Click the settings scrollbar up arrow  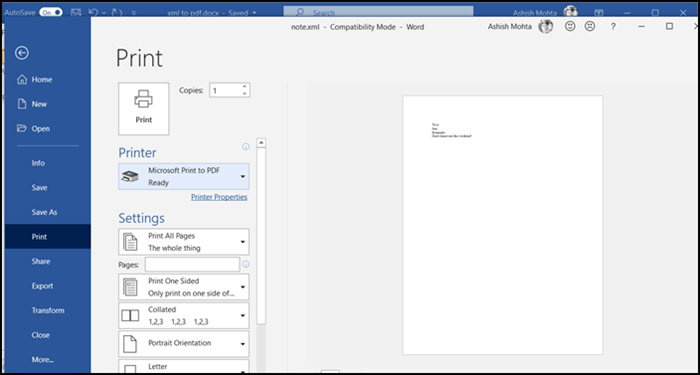pyautogui.click(x=261, y=143)
